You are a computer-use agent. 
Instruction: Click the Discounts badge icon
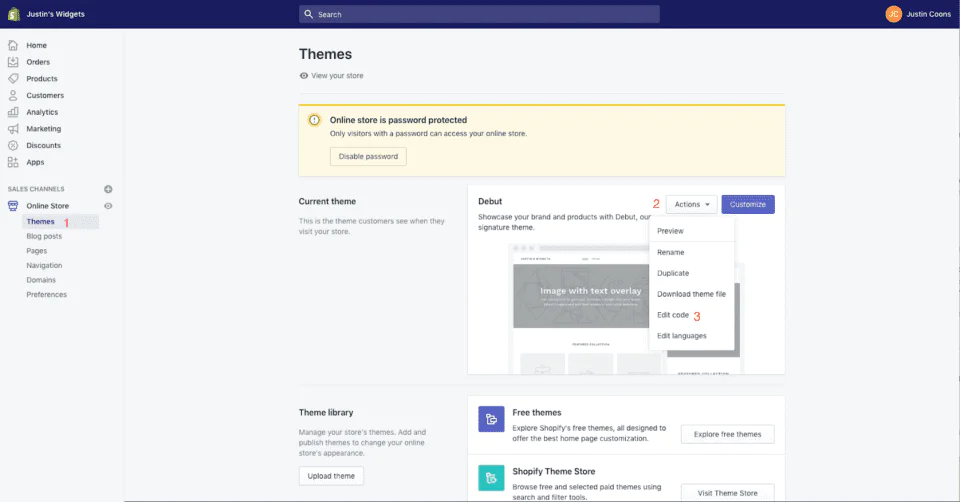[x=13, y=145]
